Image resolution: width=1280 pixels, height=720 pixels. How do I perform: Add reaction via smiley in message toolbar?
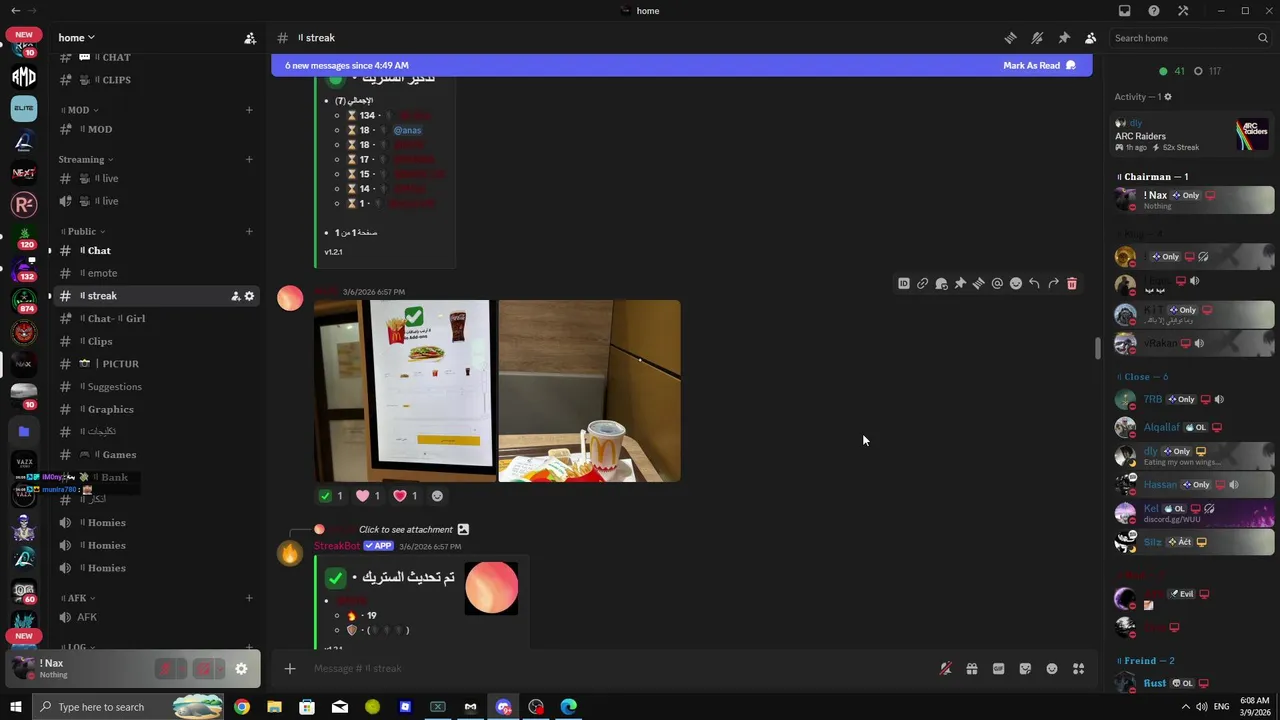[1016, 284]
